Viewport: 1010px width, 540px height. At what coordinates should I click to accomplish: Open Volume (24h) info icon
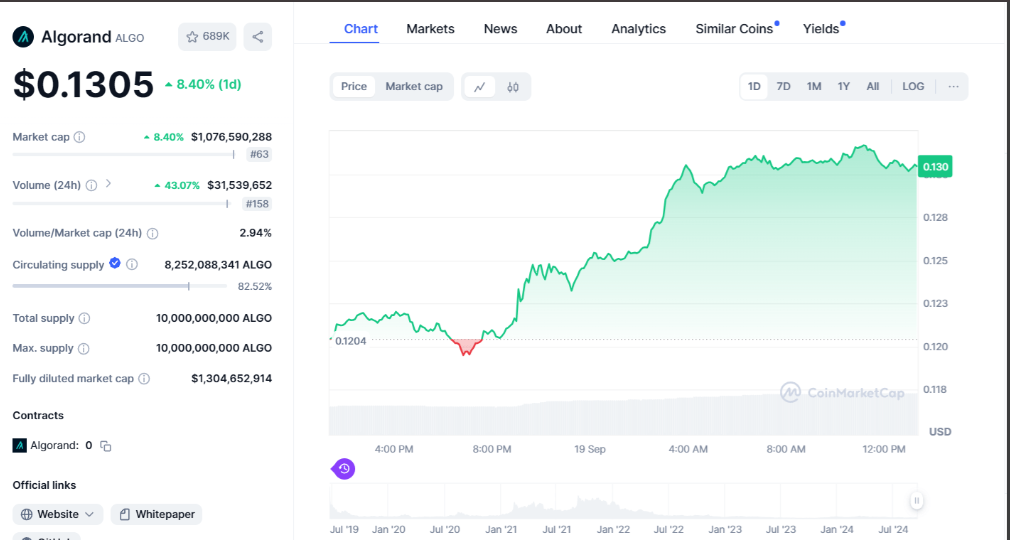pyautogui.click(x=91, y=185)
